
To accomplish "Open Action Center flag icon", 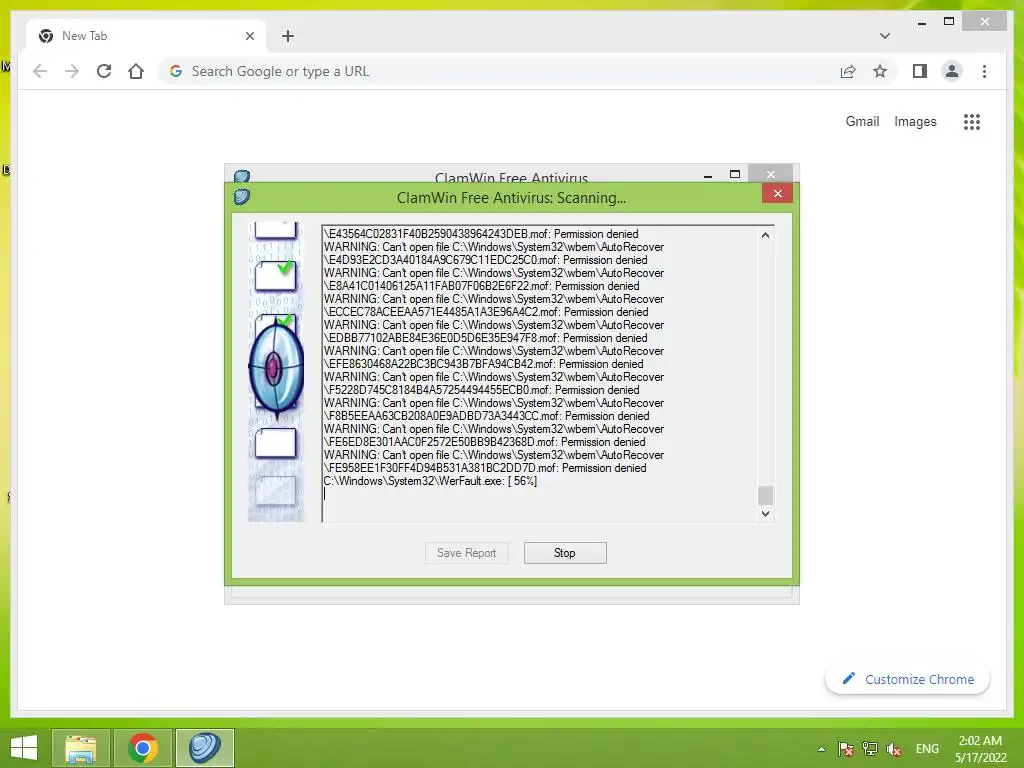I will 846,749.
